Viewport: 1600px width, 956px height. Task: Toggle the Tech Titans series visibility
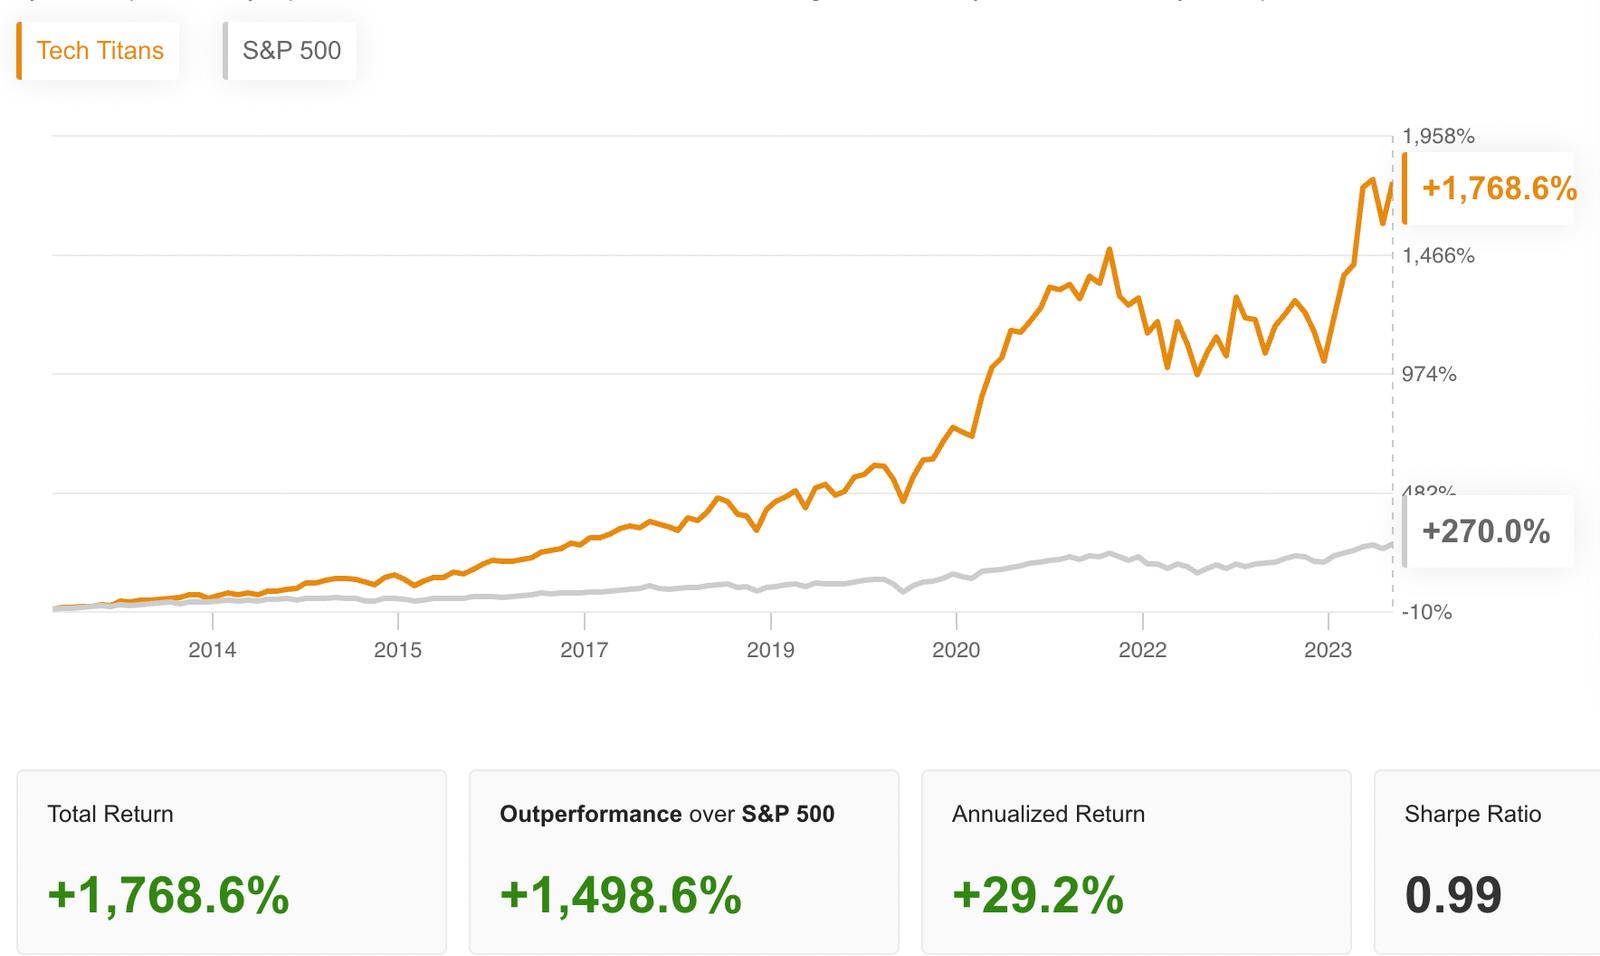pyautogui.click(x=97, y=50)
